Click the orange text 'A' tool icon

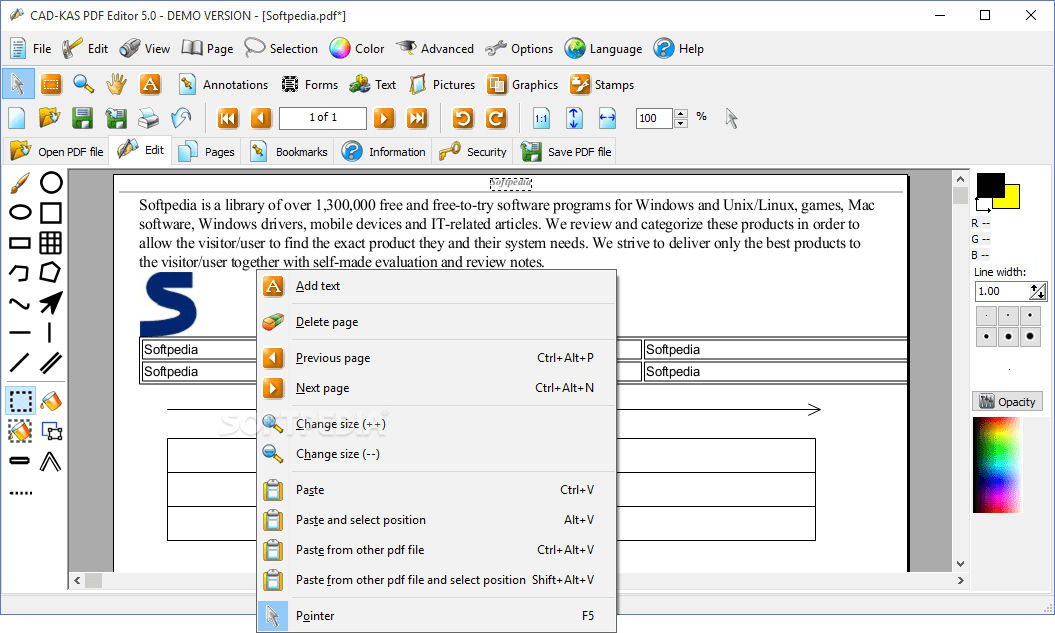149,84
